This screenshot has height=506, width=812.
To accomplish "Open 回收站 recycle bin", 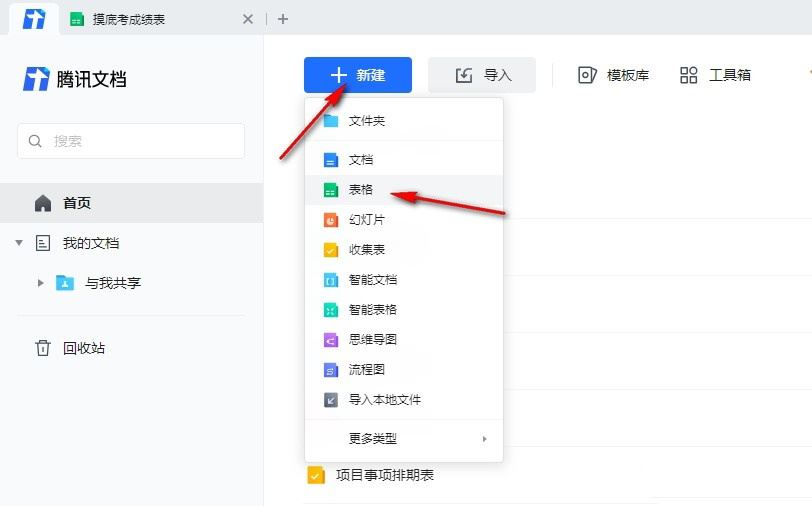I will click(84, 348).
